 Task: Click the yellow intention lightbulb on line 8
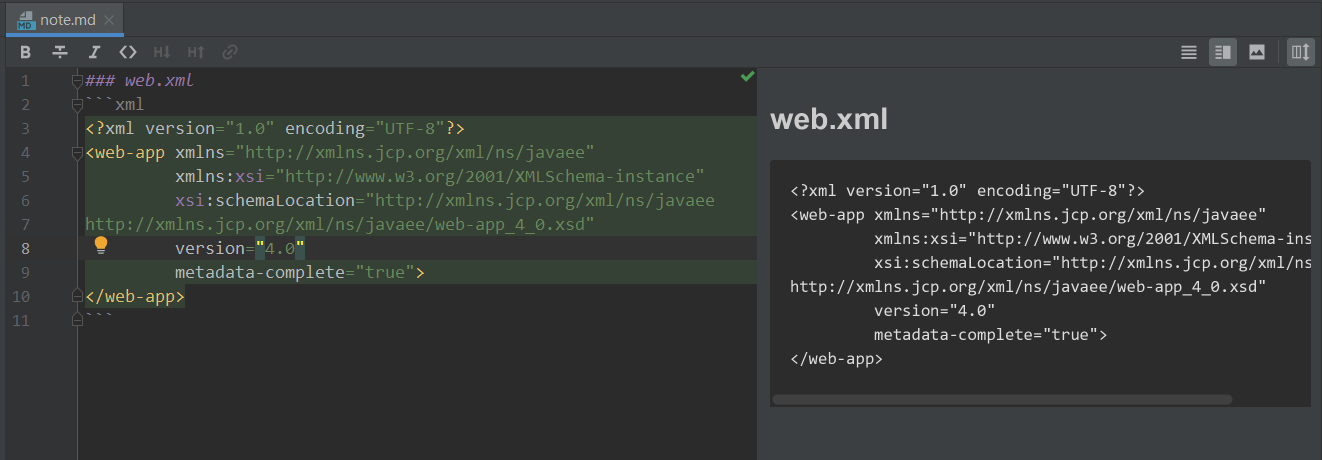click(x=101, y=245)
